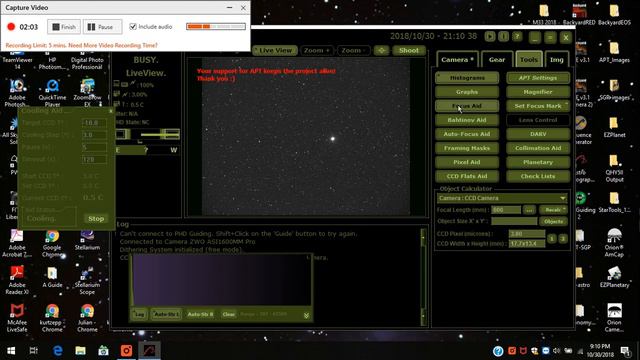The width and height of the screenshot is (640, 360).
Task: Toggle Log mode in histogram panel
Action: [140, 314]
